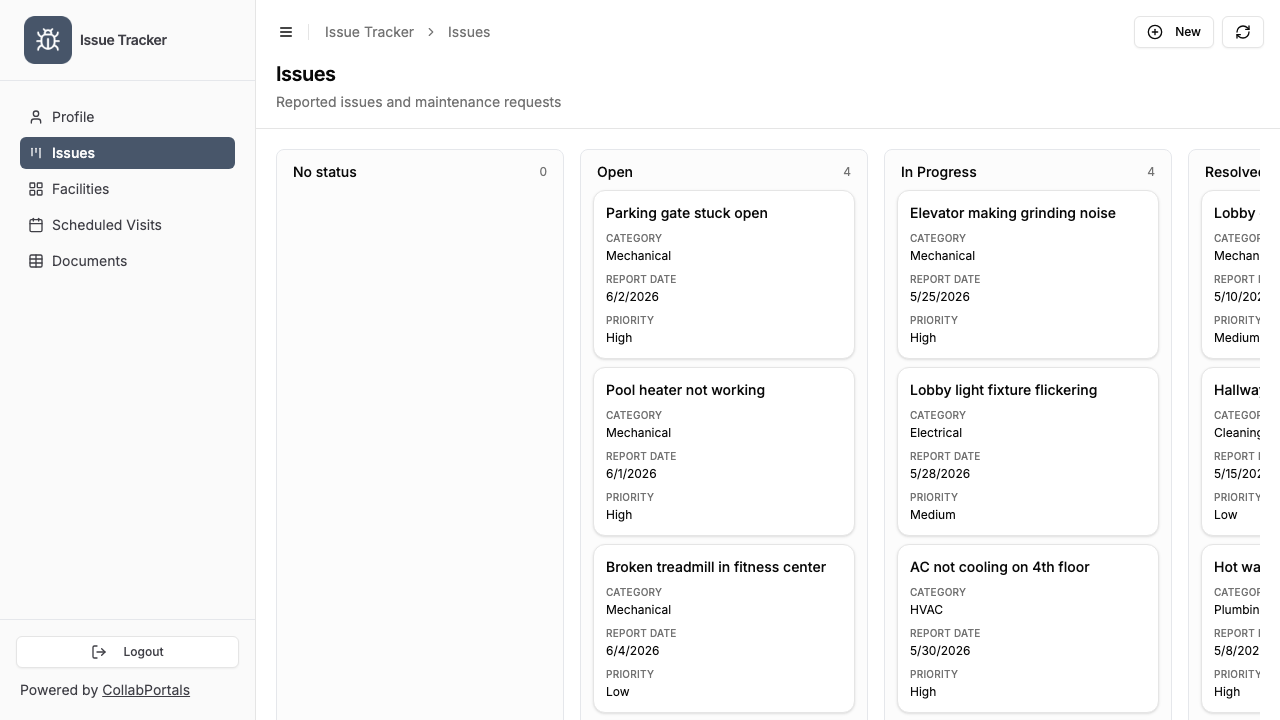Click the 'Issue Tracker' app title in sidebar

click(123, 40)
